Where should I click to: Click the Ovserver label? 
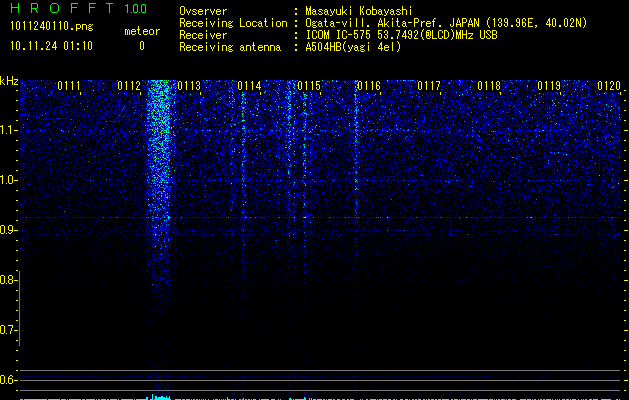coord(203,11)
